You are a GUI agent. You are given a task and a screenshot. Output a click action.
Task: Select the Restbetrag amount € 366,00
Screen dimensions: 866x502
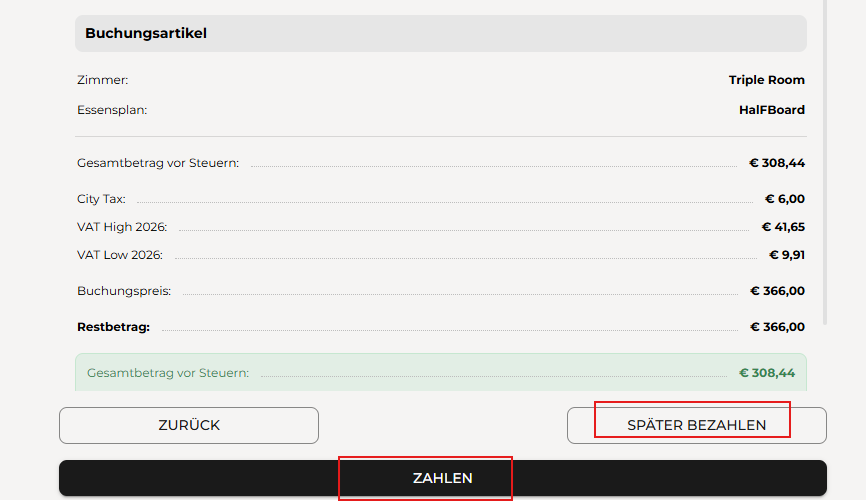pos(777,327)
